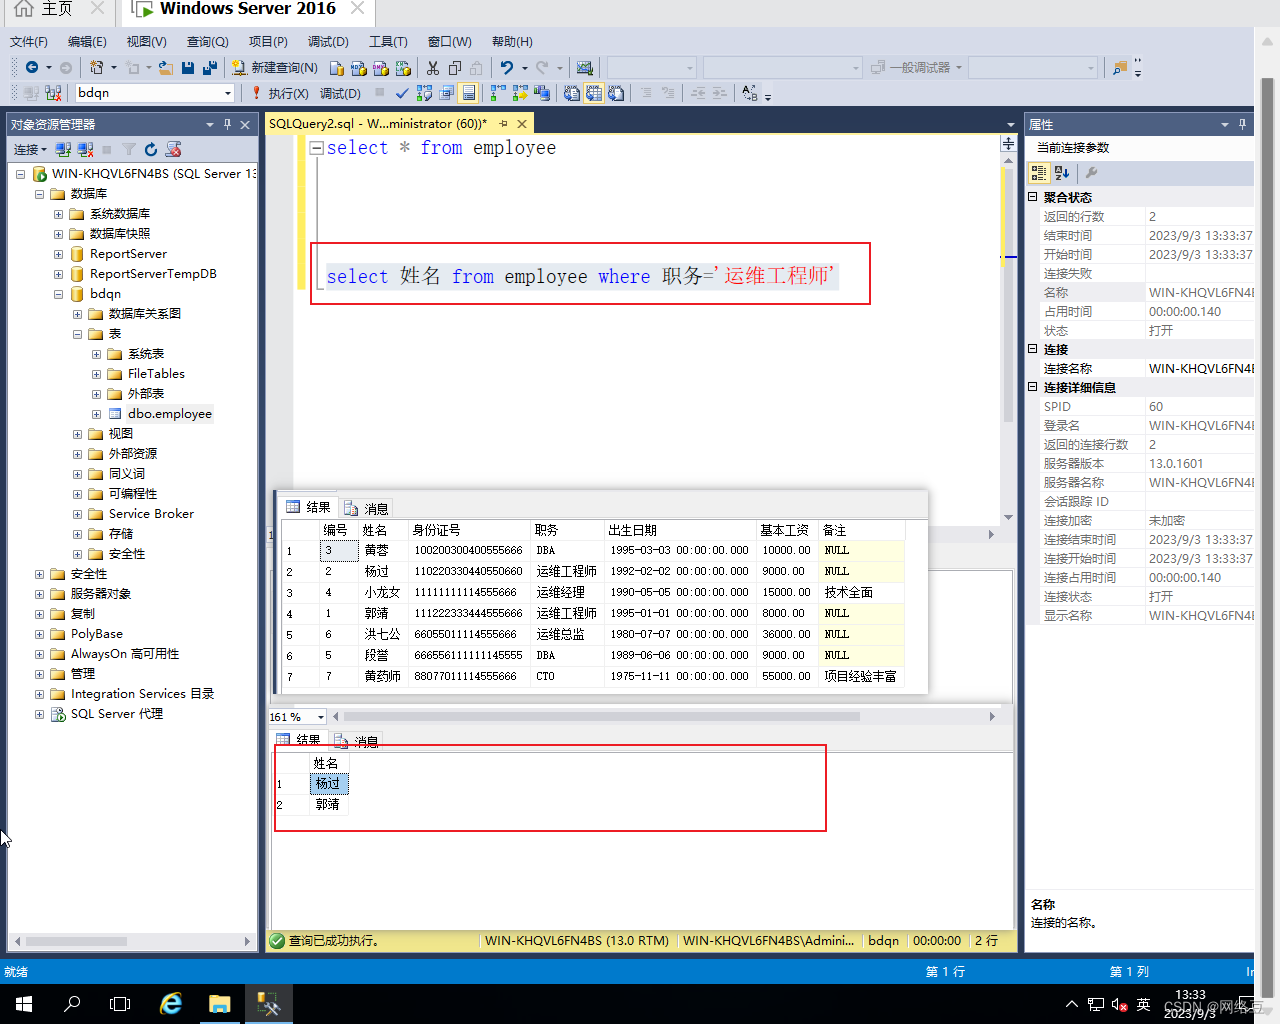The image size is (1280, 1024).
Task: Expand the SQL Server 代理 node
Action: 39,714
